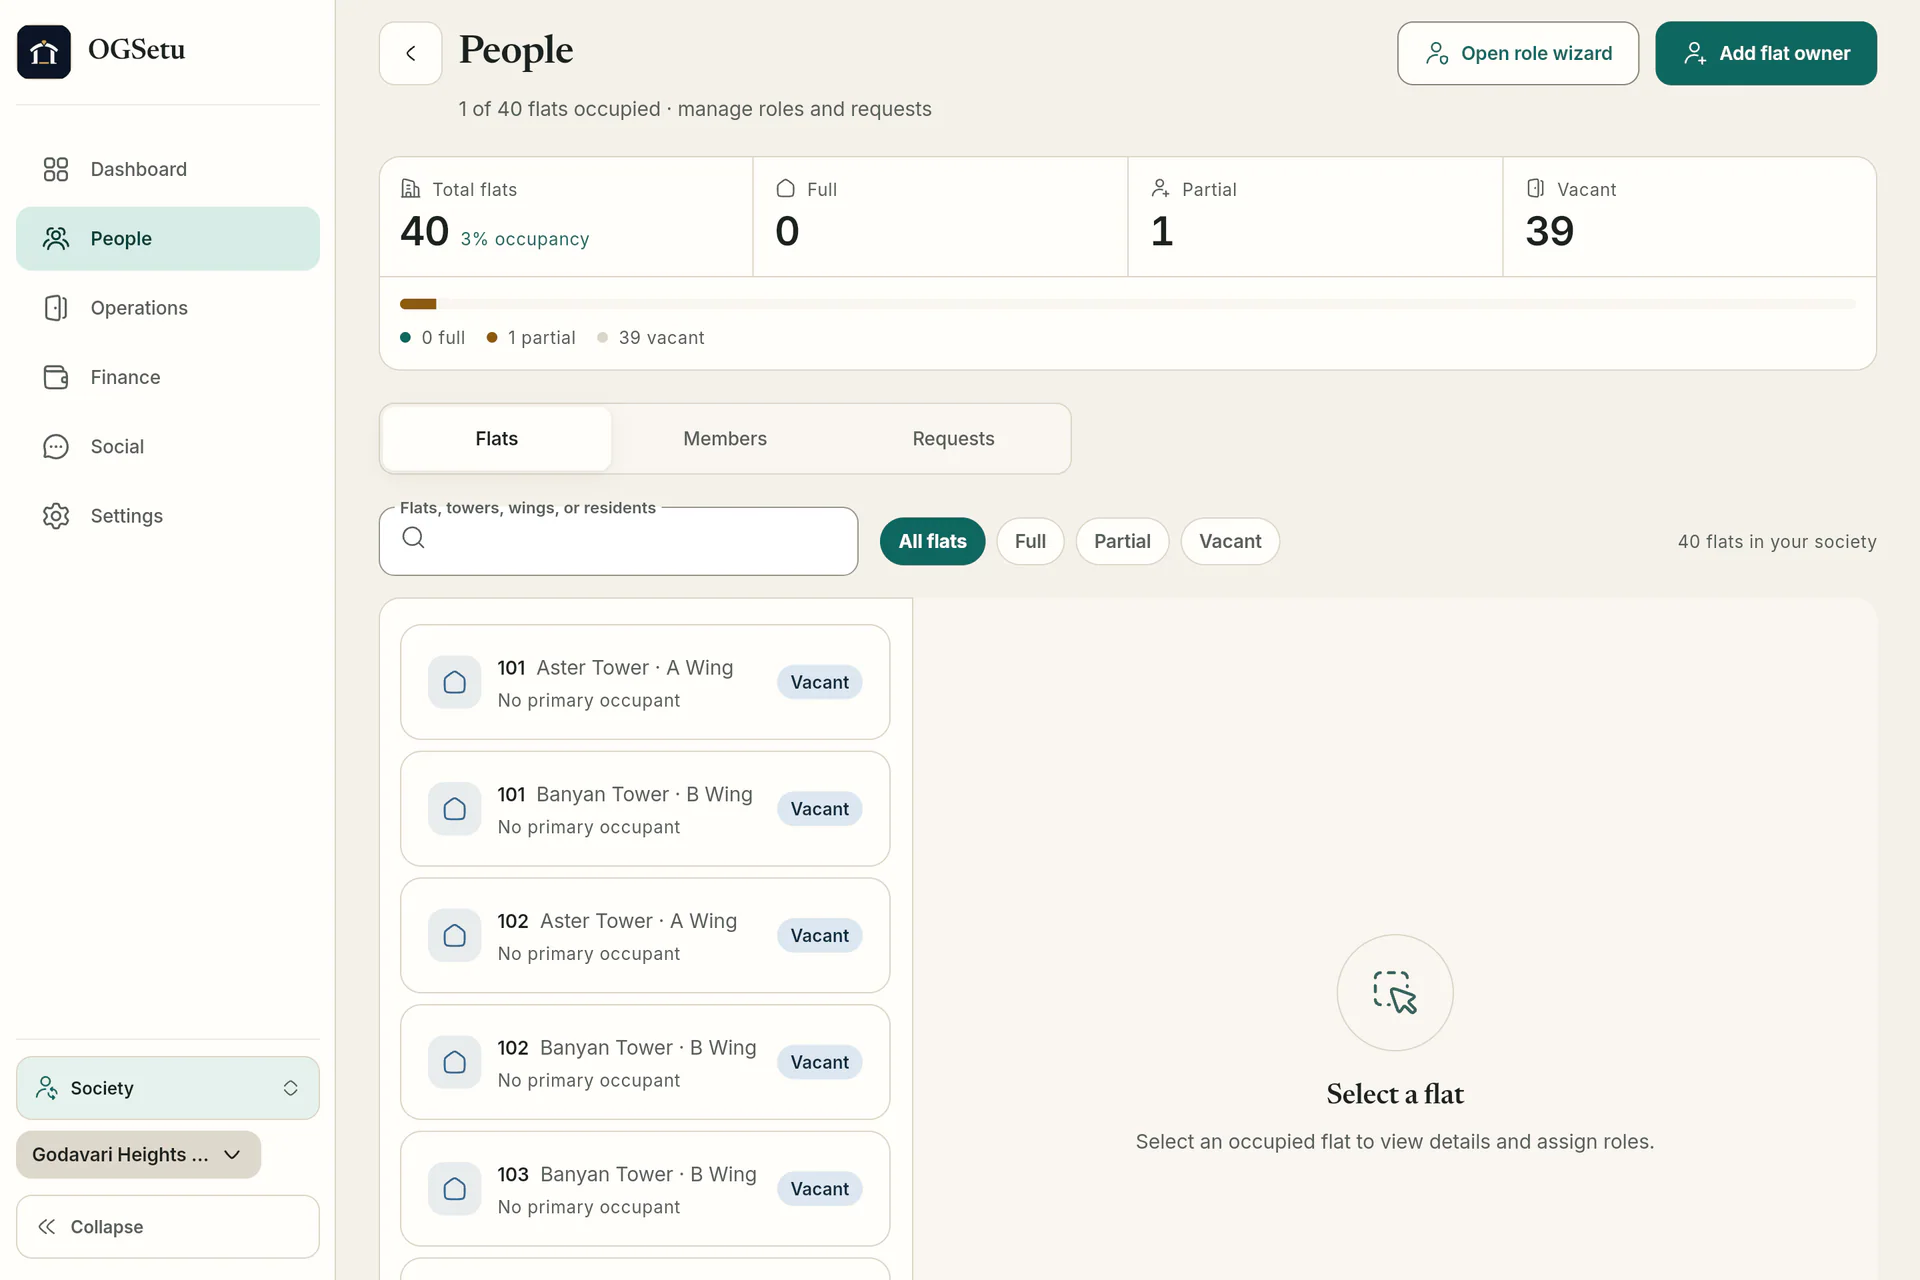Open Finance via the wallet icon
The width and height of the screenshot is (1920, 1280).
[56, 377]
